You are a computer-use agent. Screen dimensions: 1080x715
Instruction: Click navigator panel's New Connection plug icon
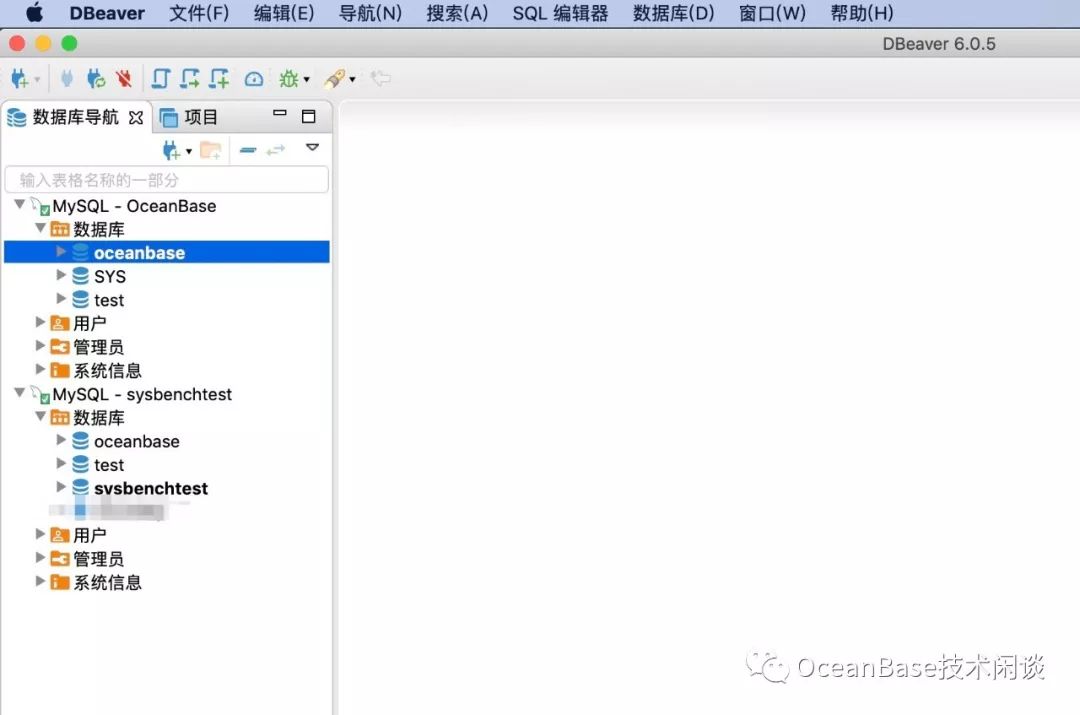[171, 149]
